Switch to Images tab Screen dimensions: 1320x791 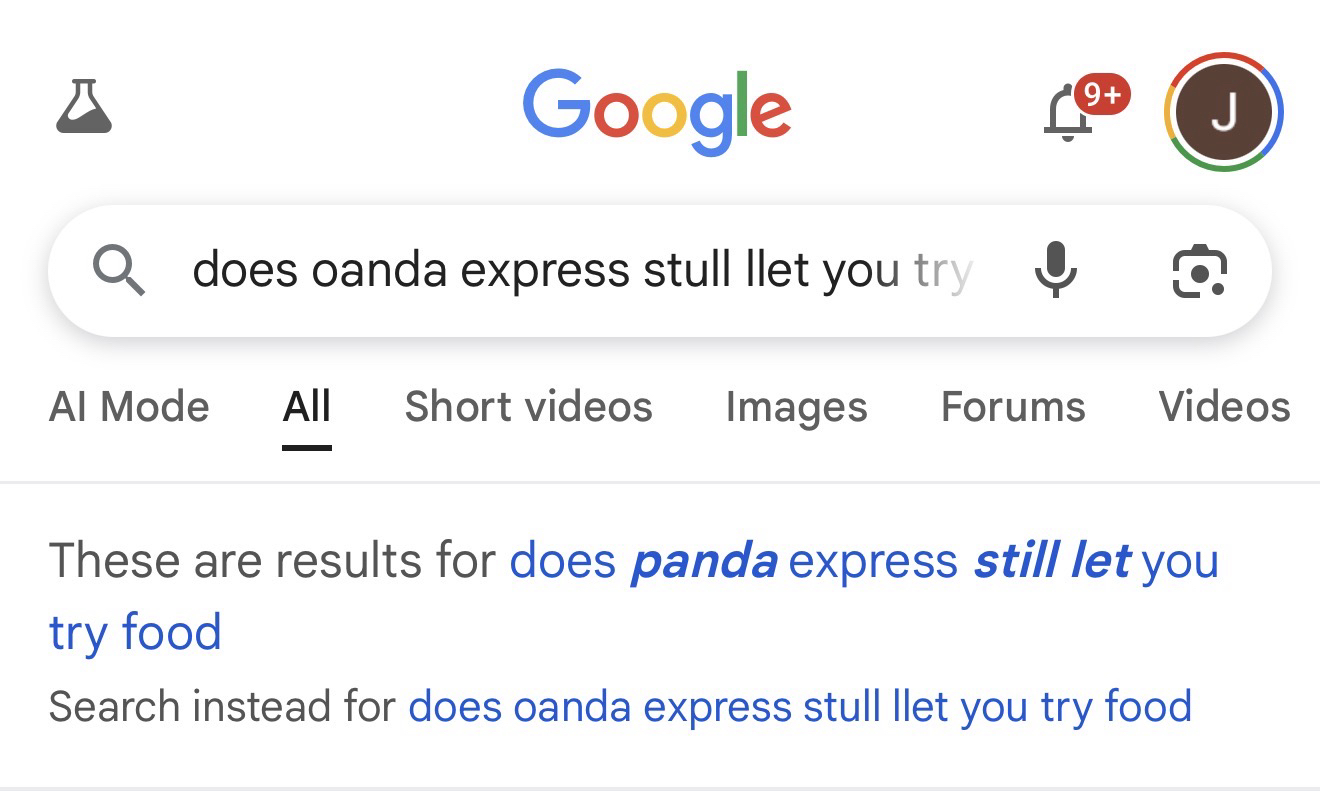point(796,407)
